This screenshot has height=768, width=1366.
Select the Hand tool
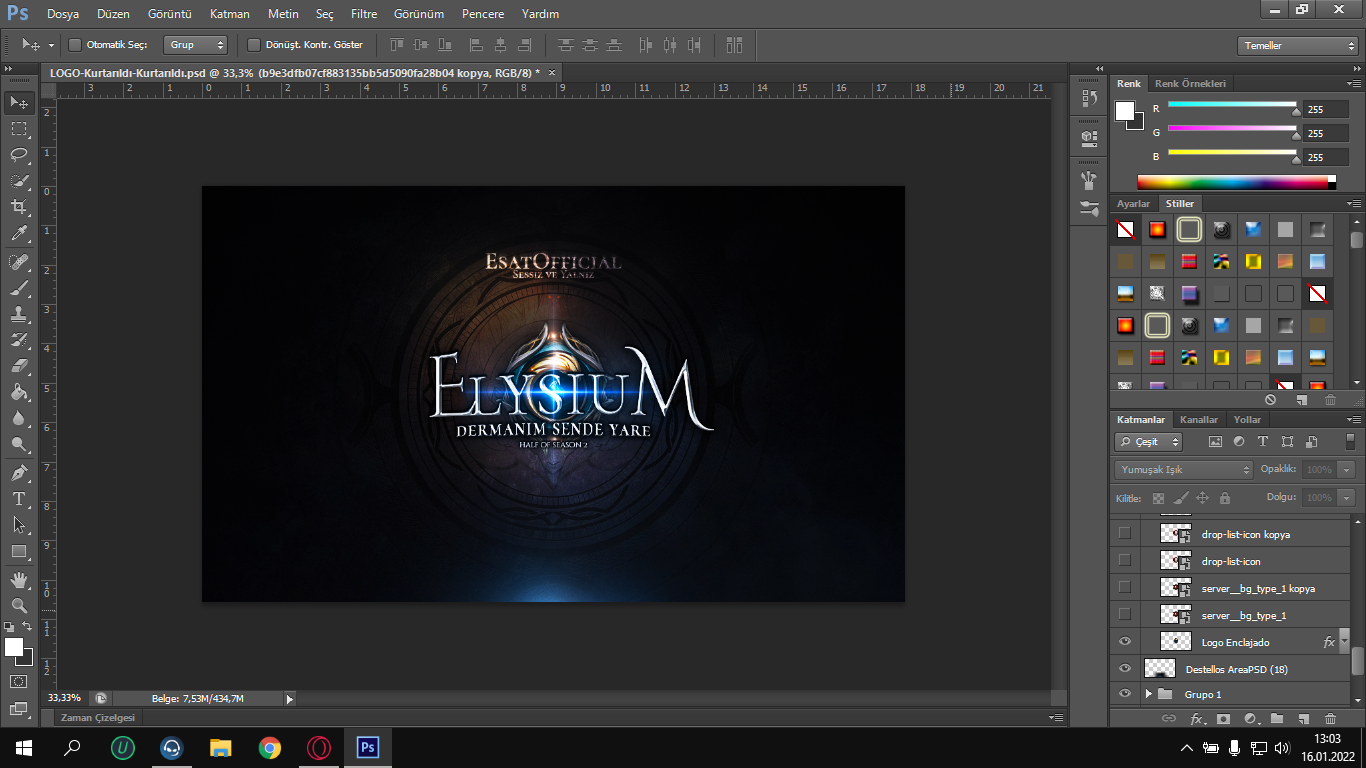tap(19, 579)
